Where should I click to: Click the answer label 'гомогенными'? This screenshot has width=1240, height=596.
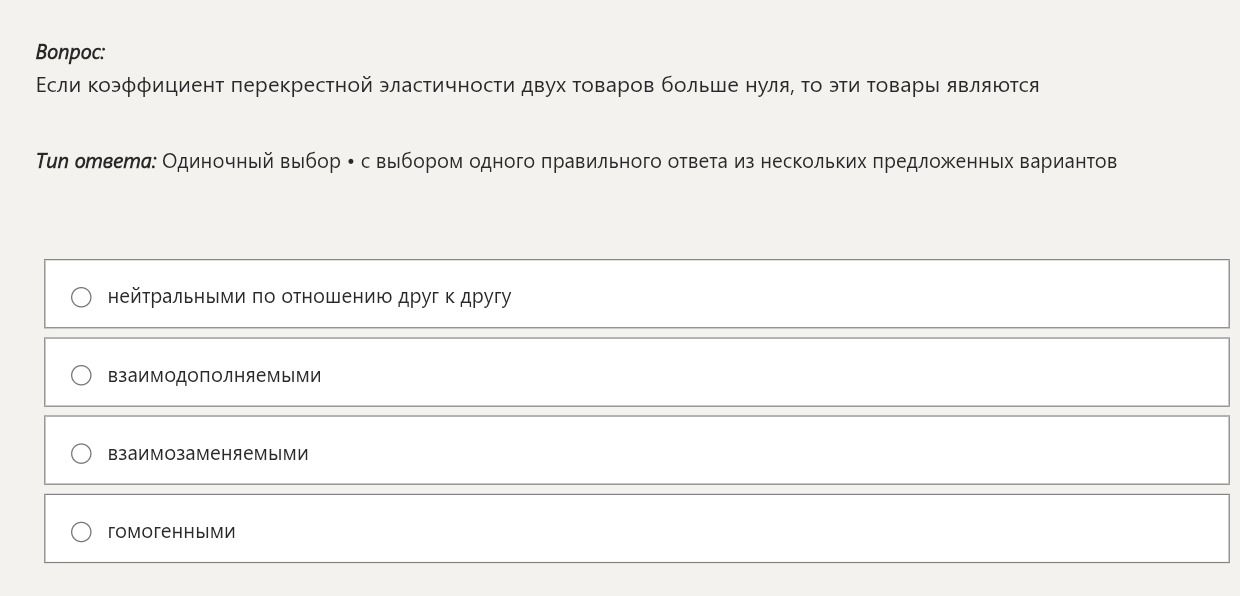171,531
